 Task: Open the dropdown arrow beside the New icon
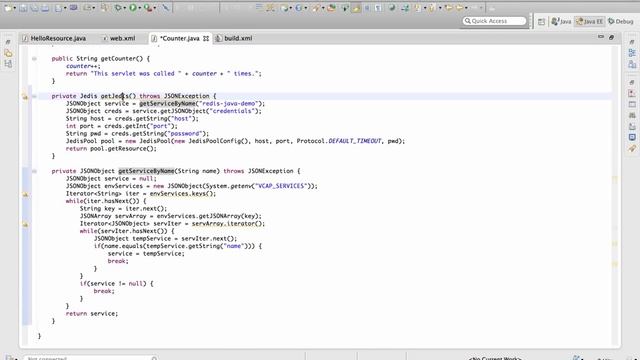tap(15, 8)
